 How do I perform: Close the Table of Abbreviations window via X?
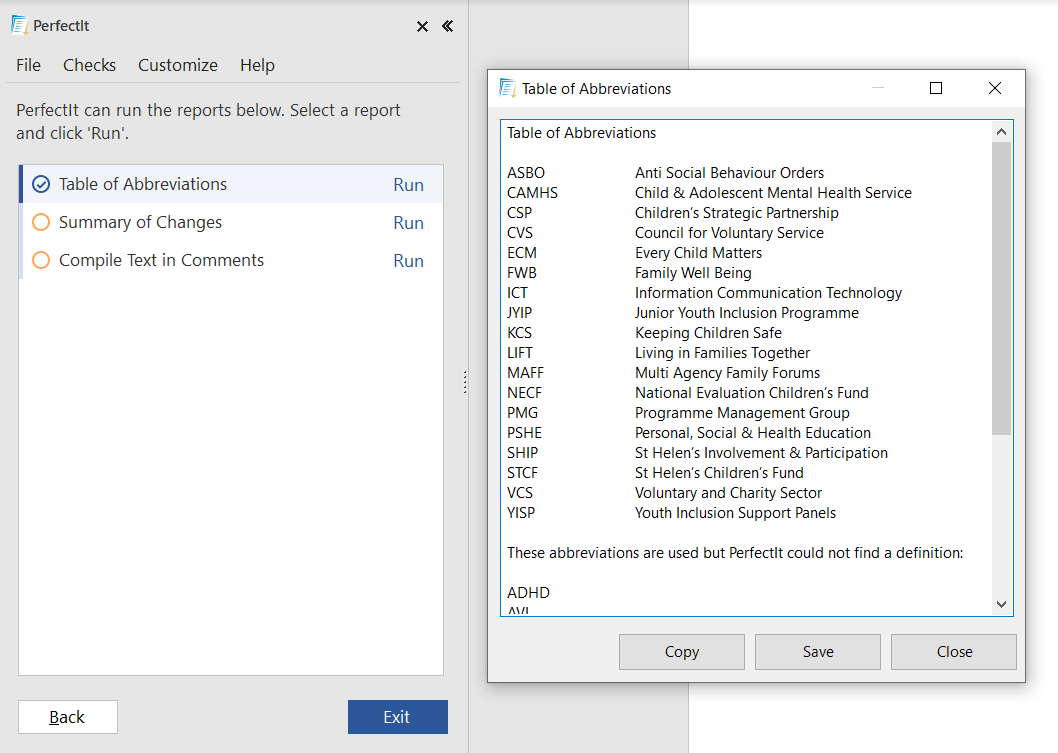point(995,88)
